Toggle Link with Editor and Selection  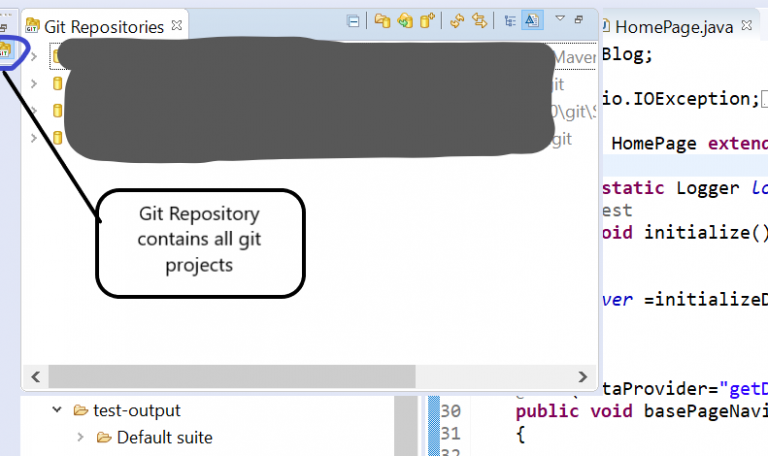pos(480,21)
